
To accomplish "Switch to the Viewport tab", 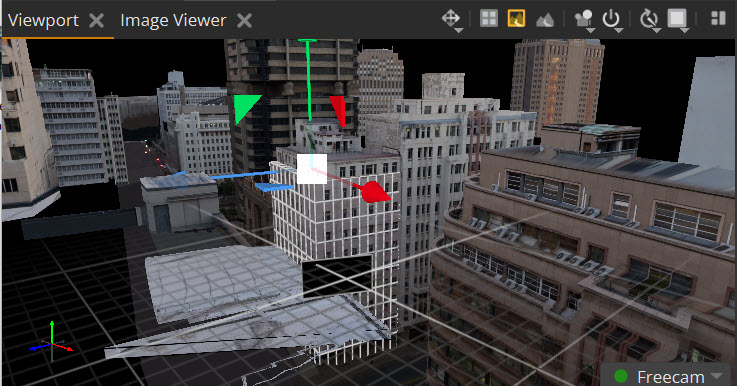I will pyautogui.click(x=43, y=20).
